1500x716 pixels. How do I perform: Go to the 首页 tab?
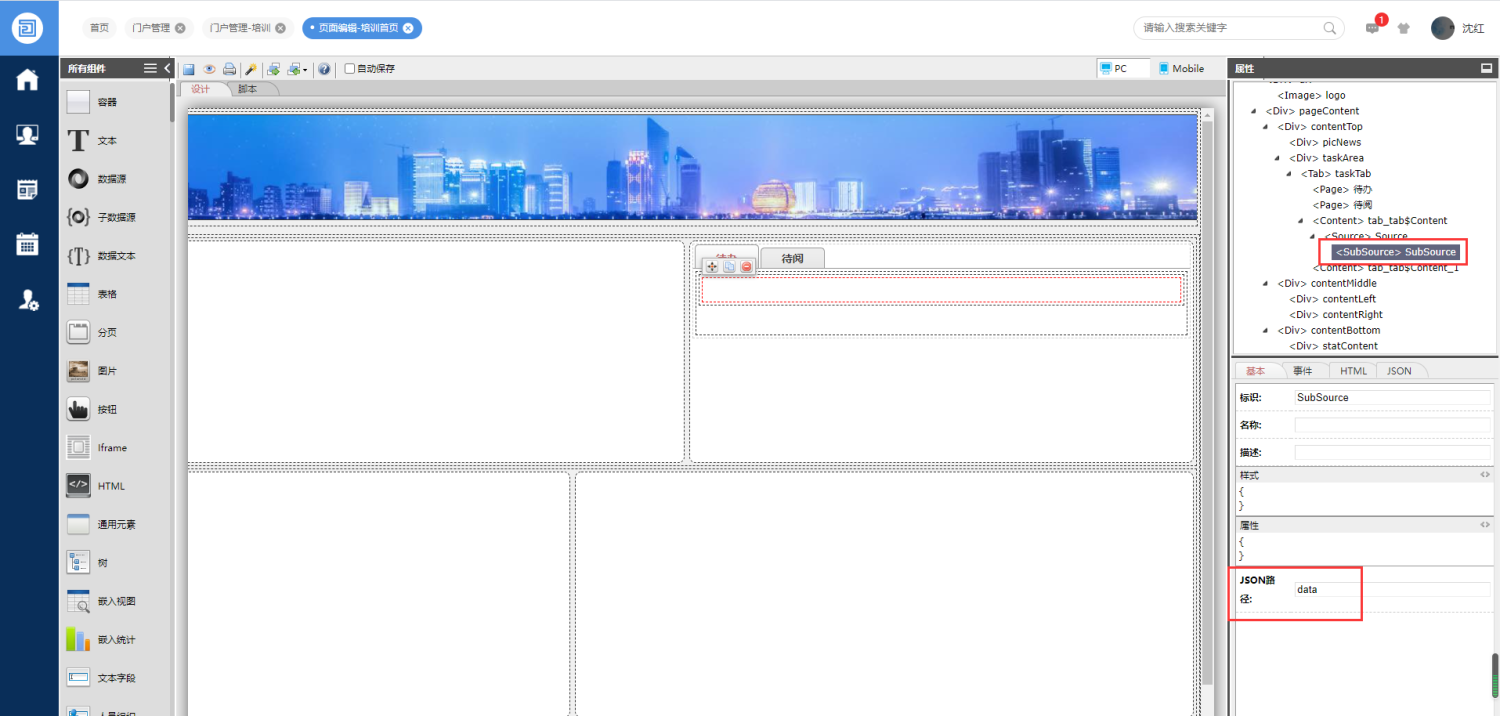coord(99,28)
